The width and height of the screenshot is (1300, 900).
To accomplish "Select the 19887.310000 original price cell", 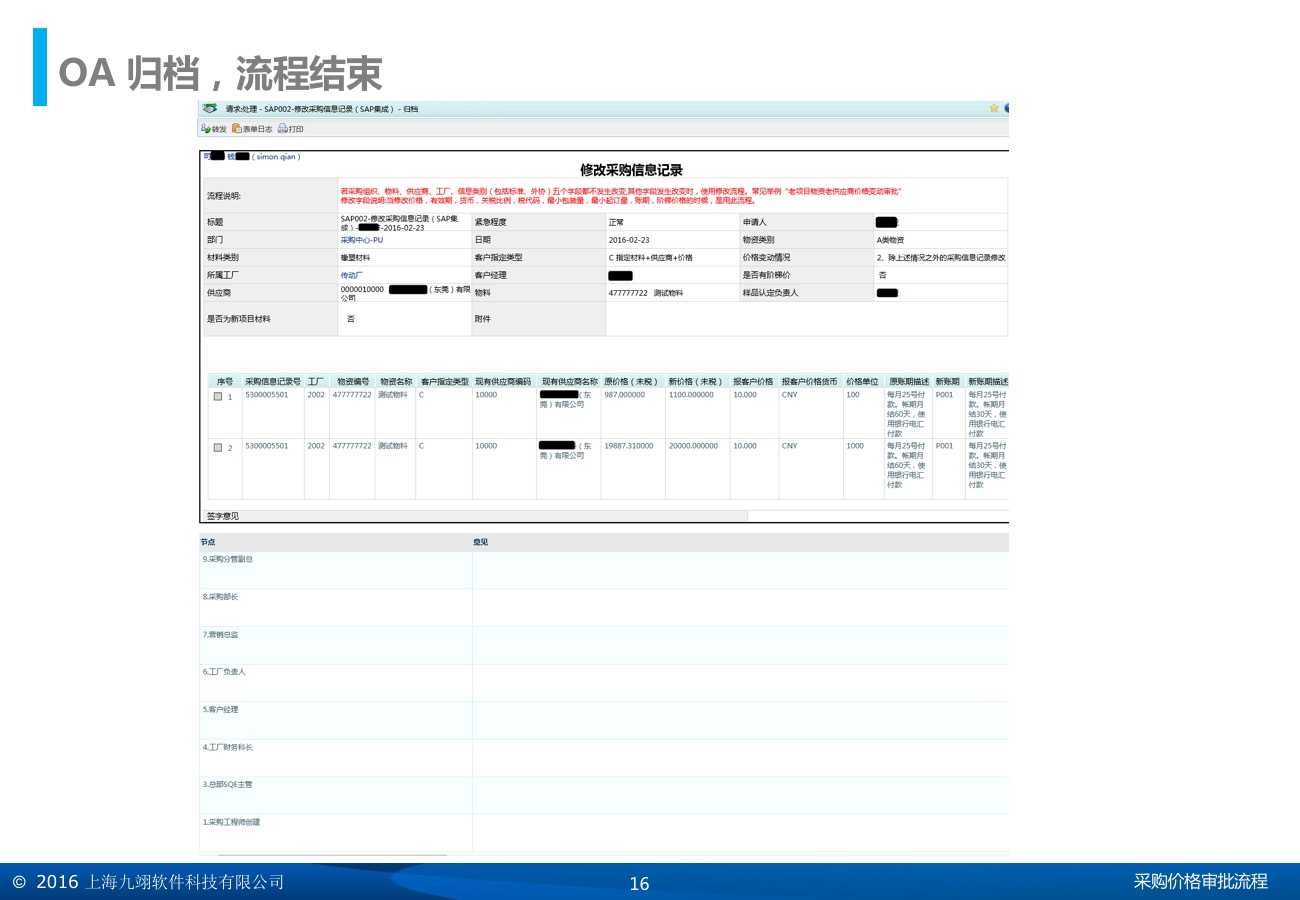I will (629, 446).
